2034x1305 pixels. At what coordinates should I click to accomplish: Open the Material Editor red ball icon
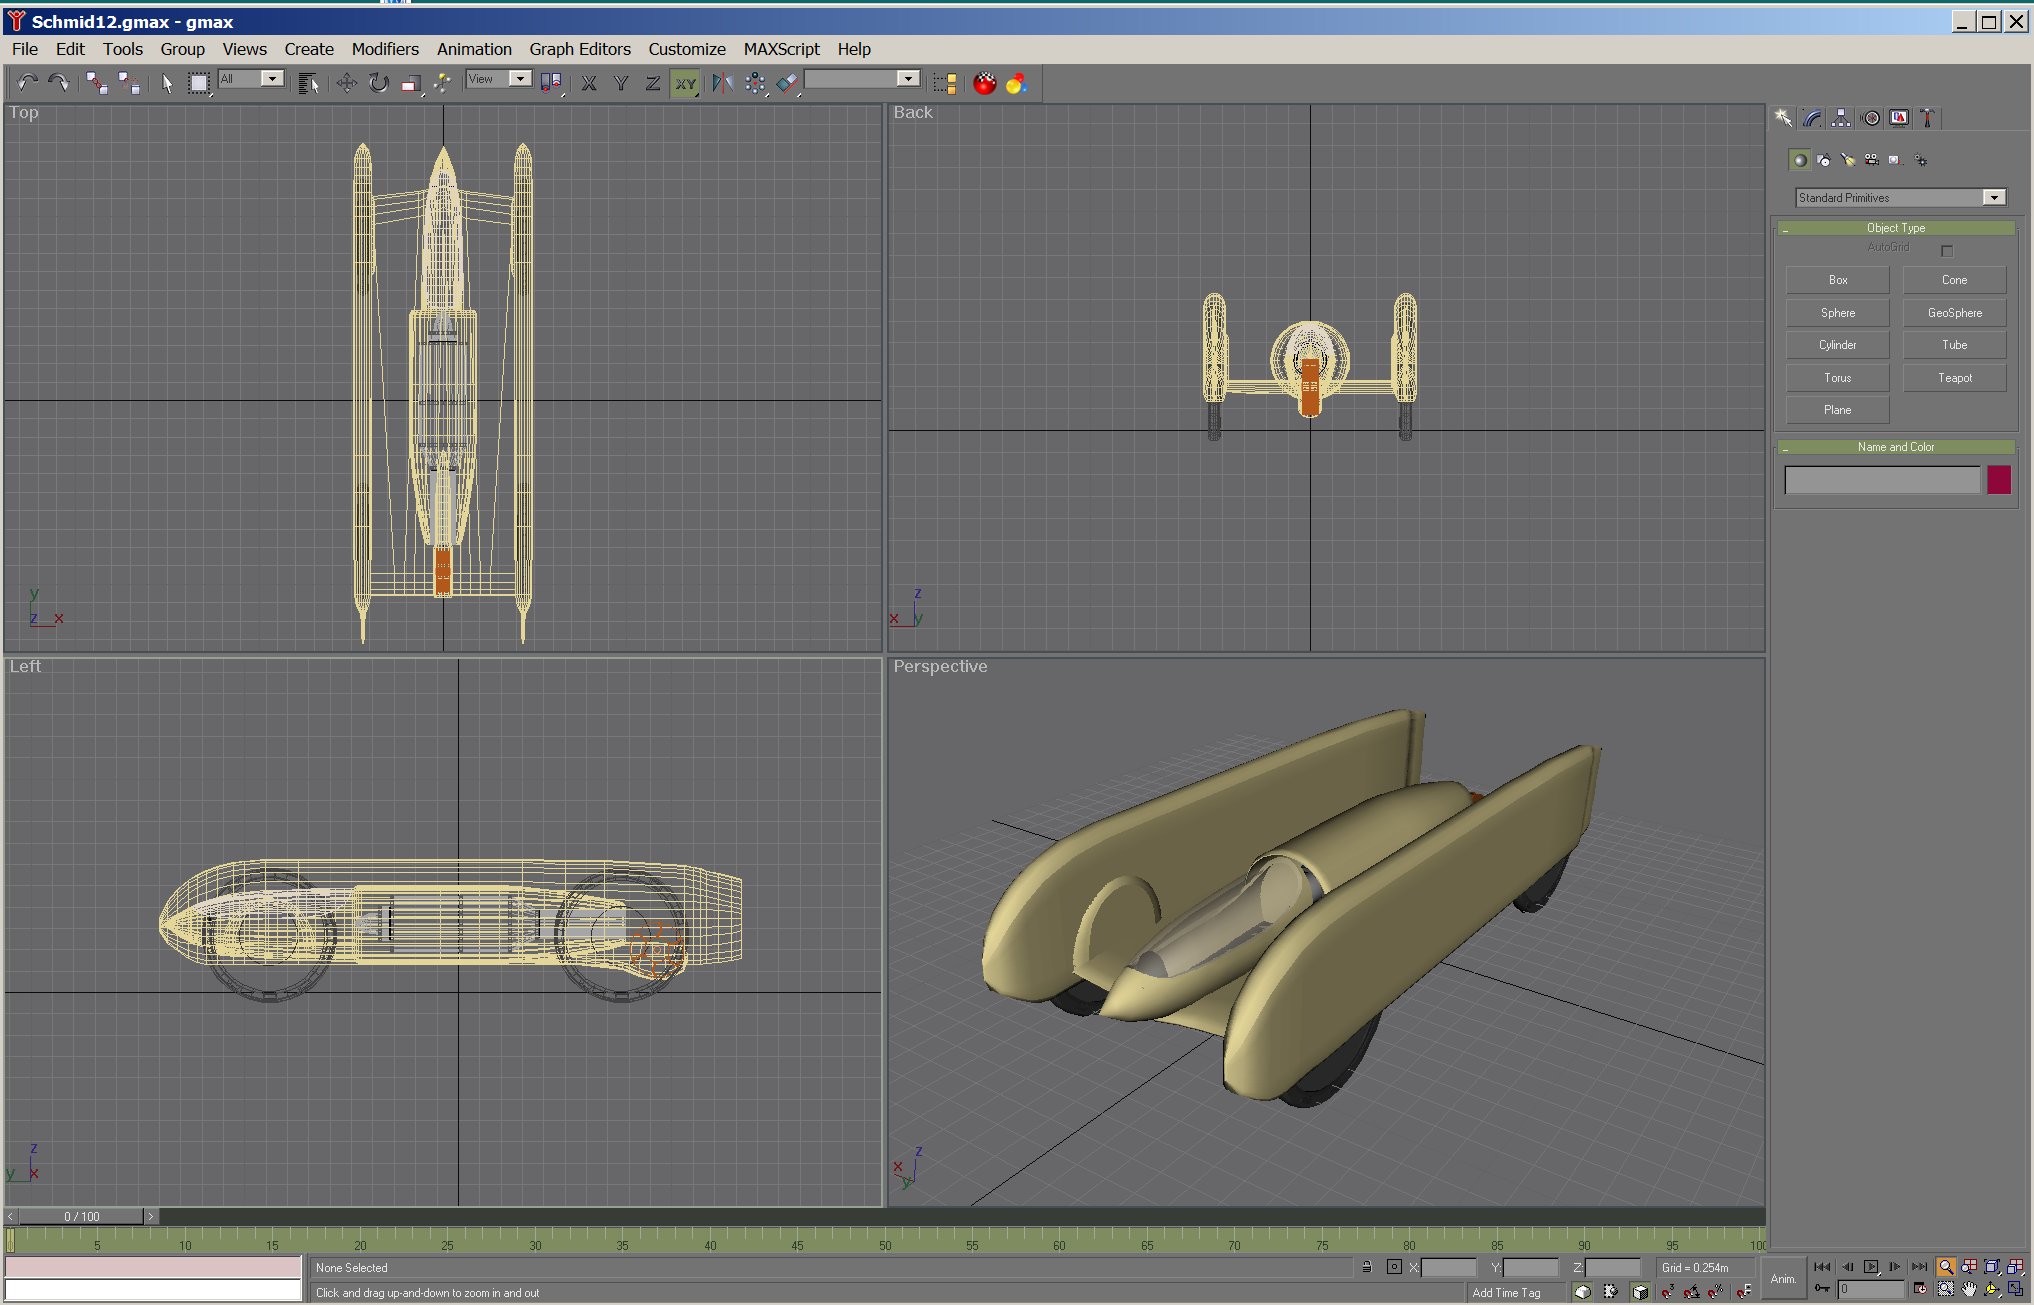985,84
